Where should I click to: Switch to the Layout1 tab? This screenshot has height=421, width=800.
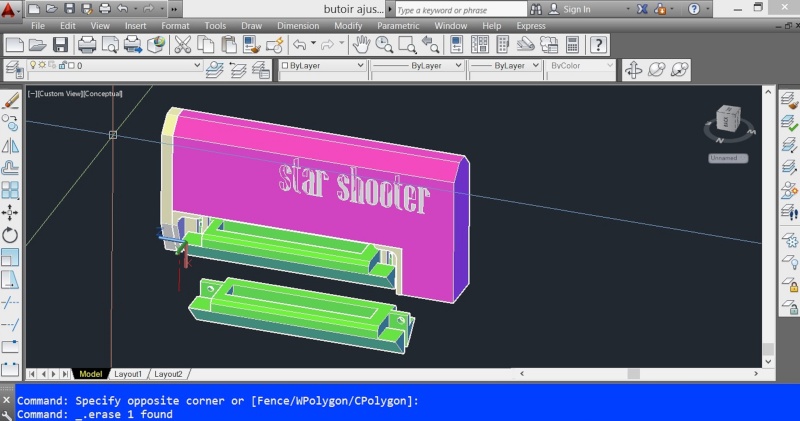(127, 374)
